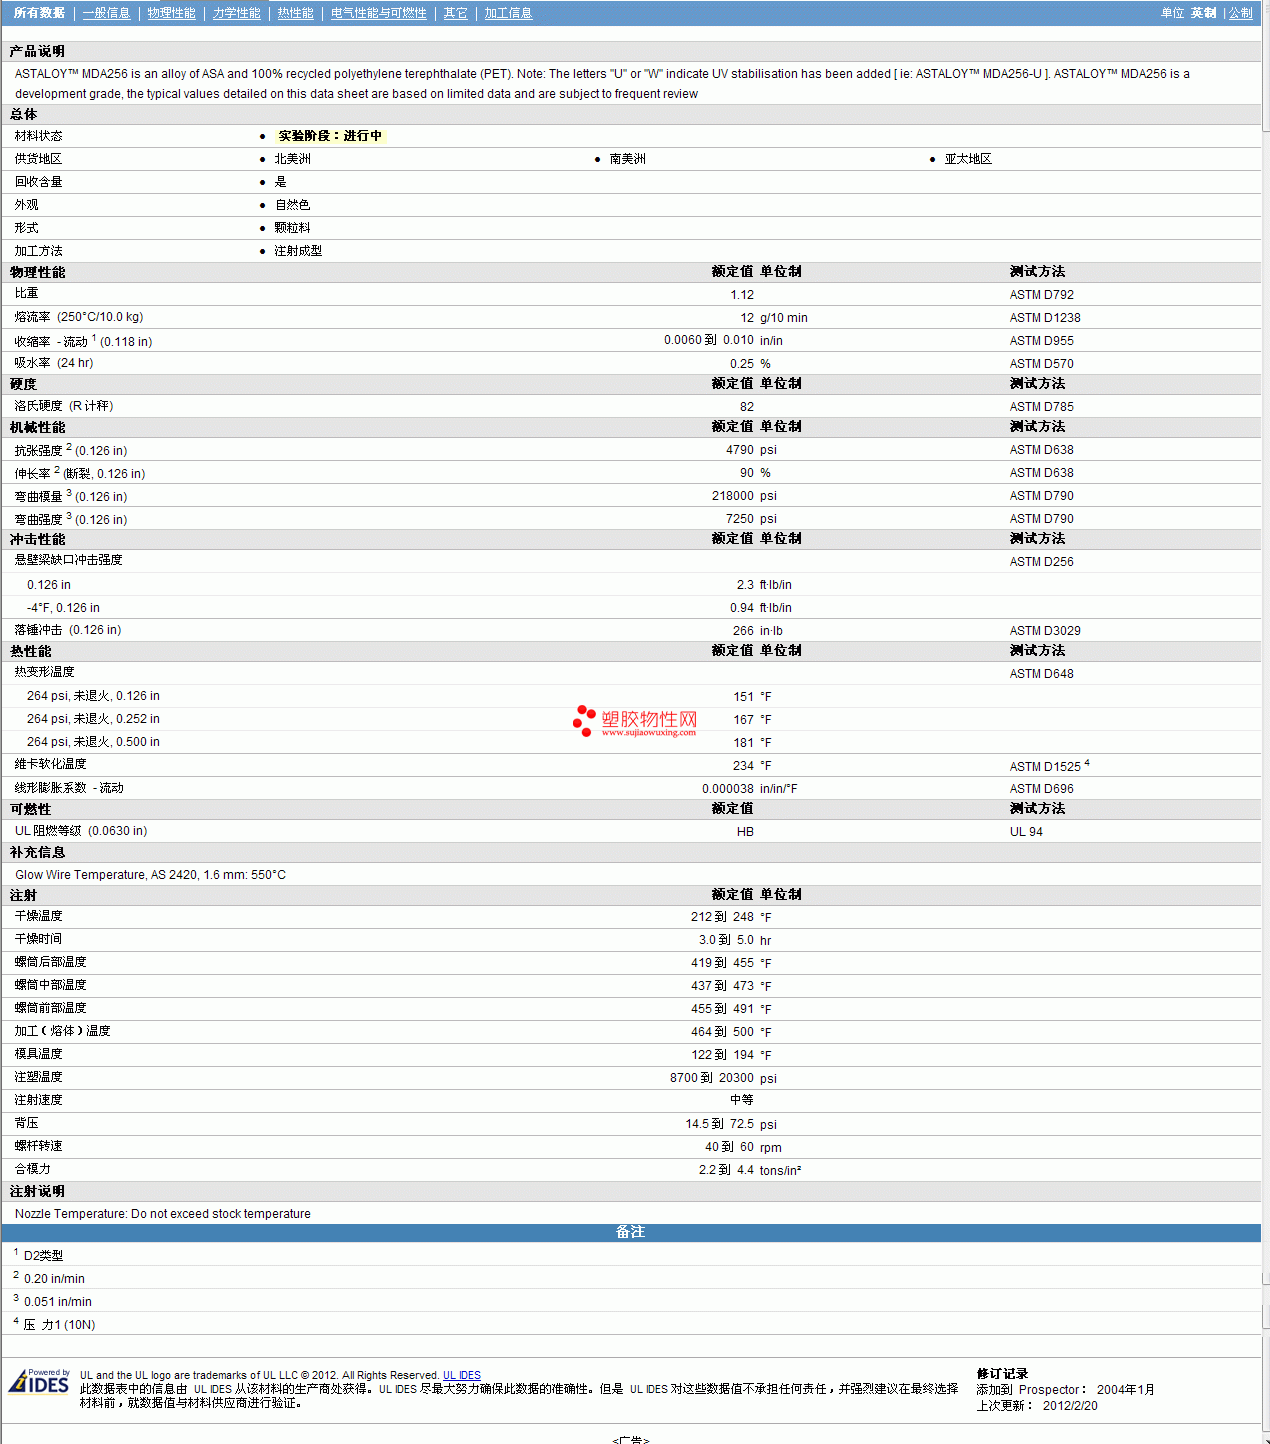Click the ASTM D955 test method
This screenshot has height=1444, width=1270.
click(1041, 341)
